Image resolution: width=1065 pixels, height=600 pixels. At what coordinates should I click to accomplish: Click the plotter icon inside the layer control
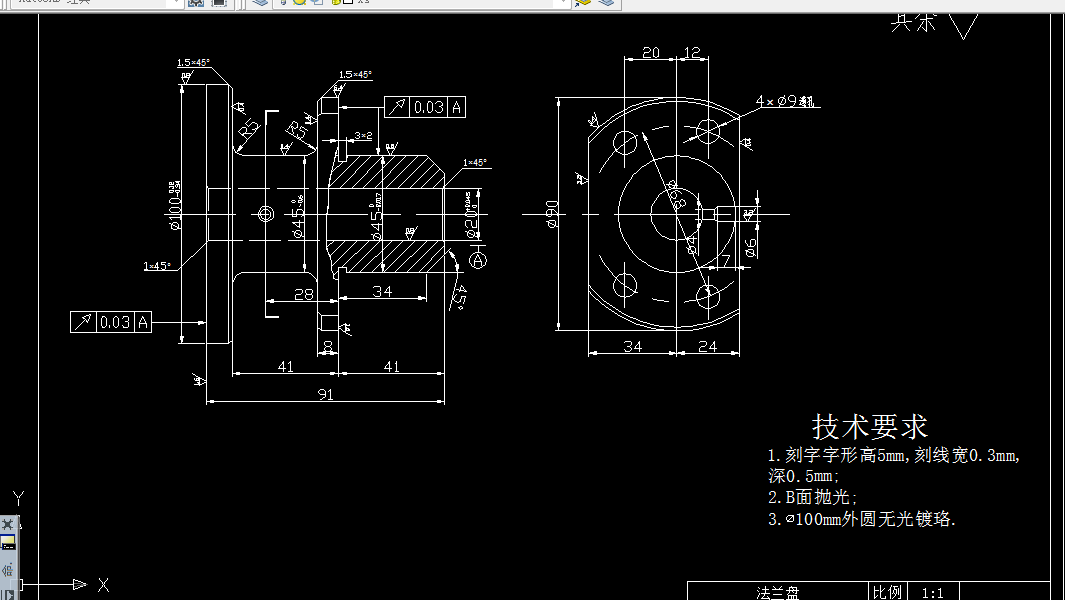[317, 4]
